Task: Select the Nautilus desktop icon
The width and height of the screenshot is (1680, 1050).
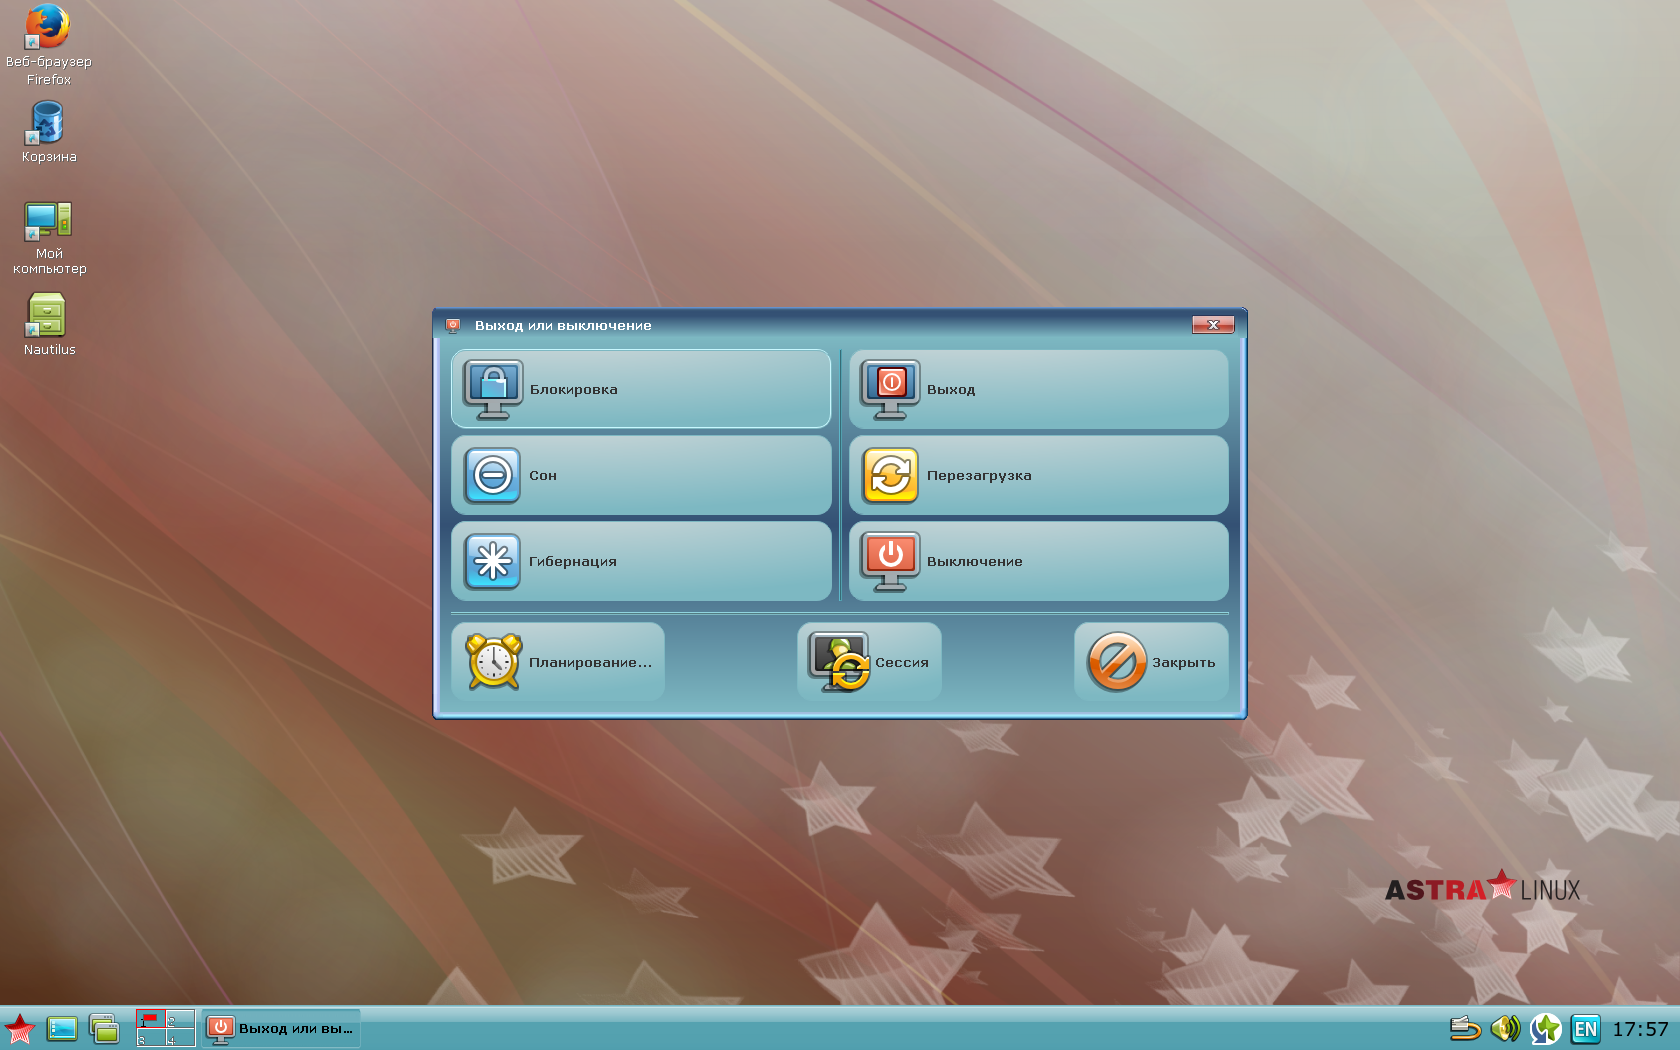Action: (49, 324)
